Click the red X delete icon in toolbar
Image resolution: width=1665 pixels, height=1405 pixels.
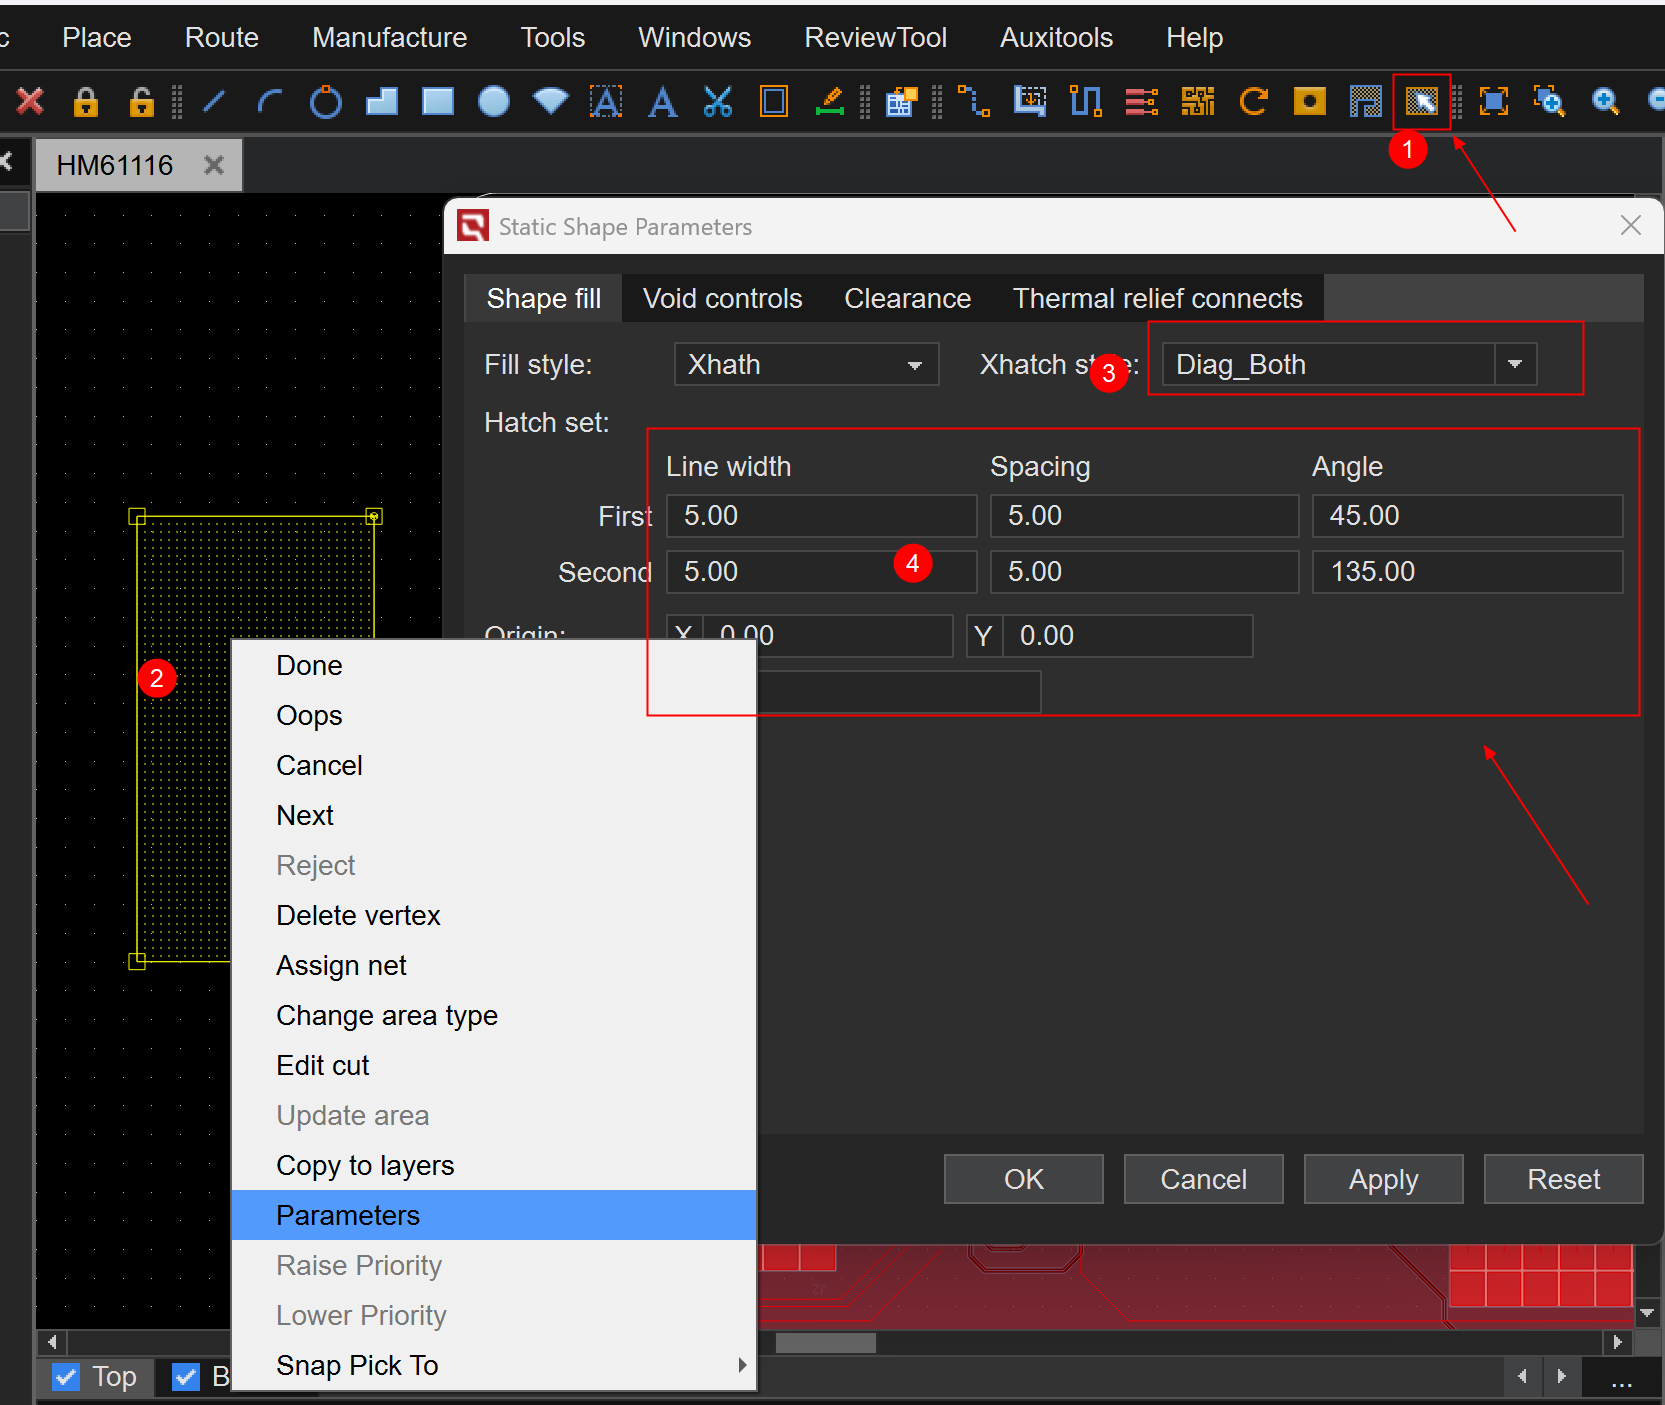pyautogui.click(x=30, y=101)
